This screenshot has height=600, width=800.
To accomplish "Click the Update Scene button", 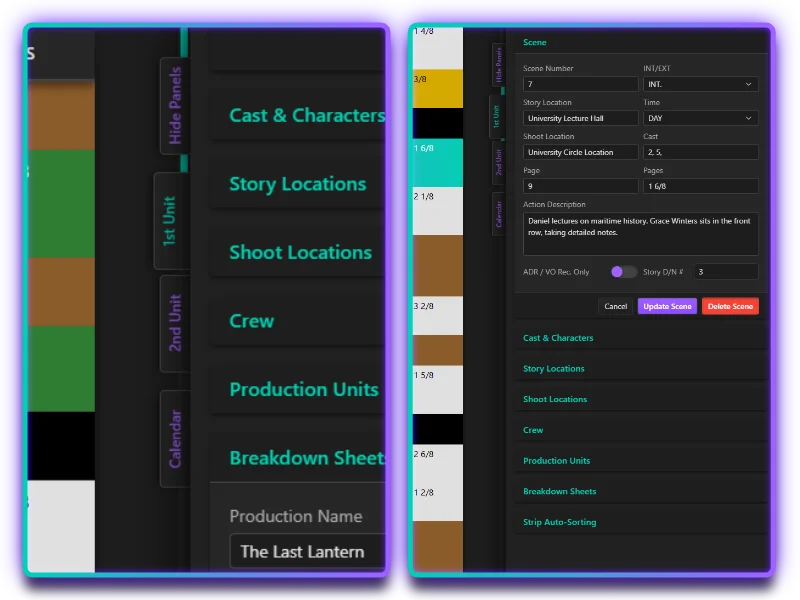I will 666,306.
